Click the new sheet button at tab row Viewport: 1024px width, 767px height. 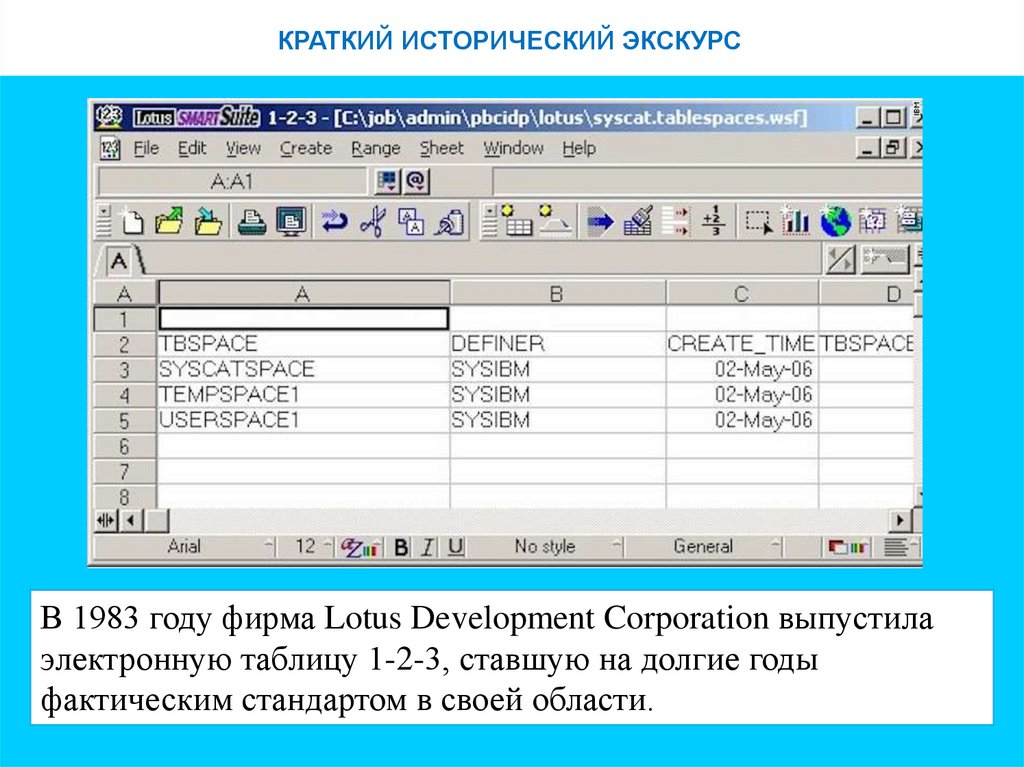tap(886, 259)
